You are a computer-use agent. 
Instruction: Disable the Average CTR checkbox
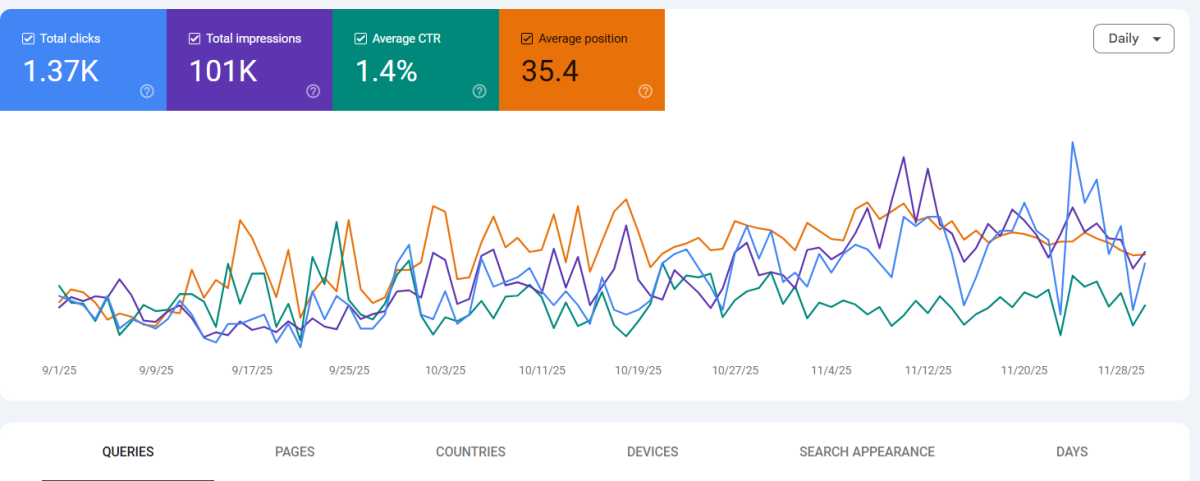(360, 39)
